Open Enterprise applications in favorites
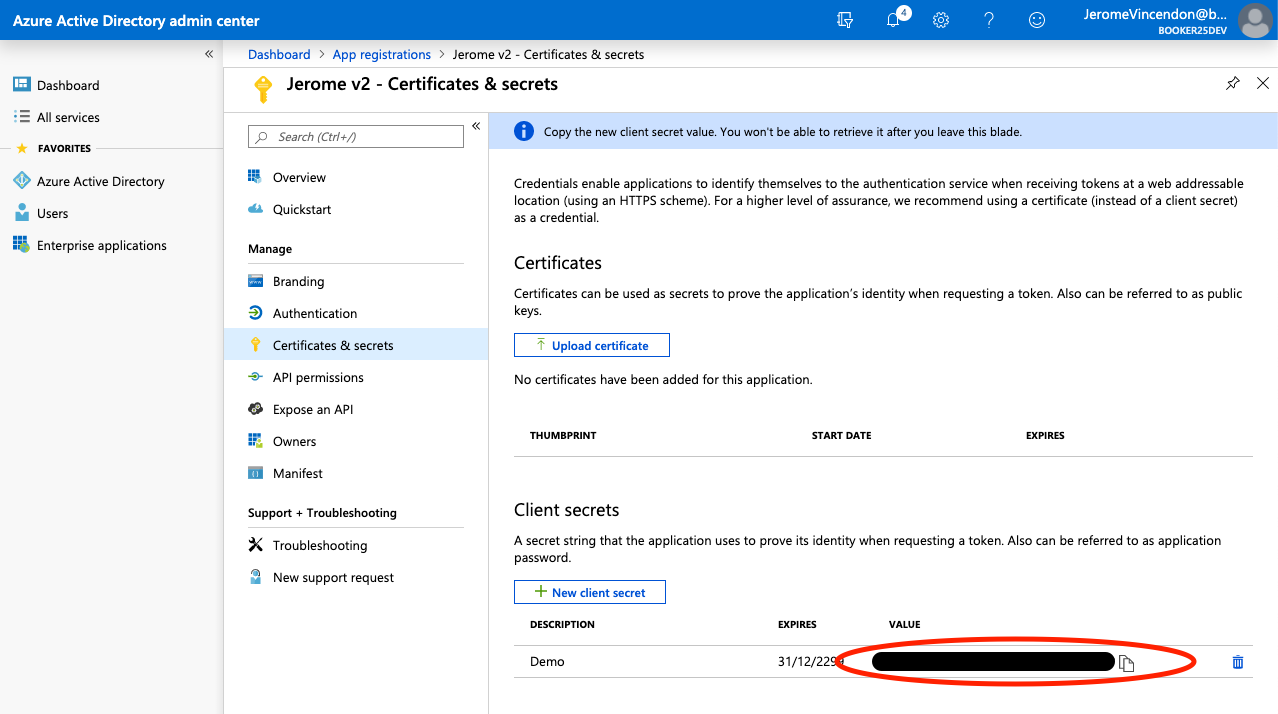Screen dimensions: 1278x714 [x=101, y=245]
